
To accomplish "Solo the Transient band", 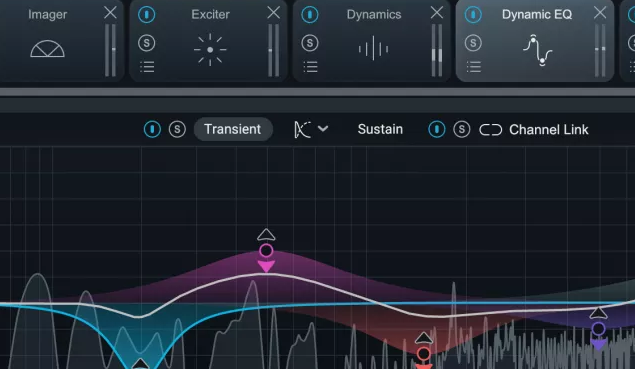I will coord(177,129).
